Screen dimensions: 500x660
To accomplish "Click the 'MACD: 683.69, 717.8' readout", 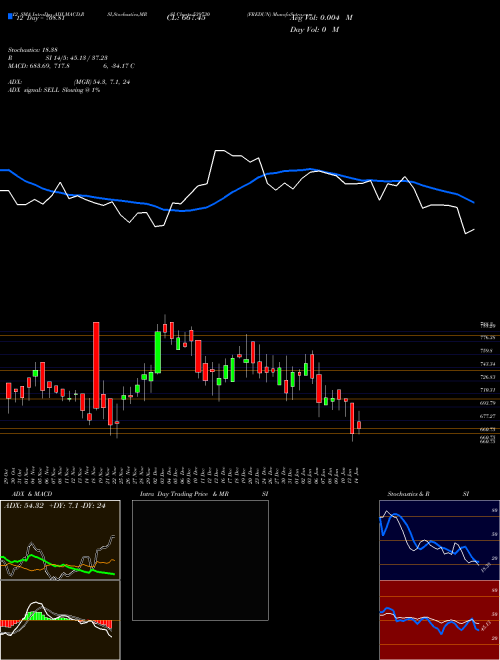I will [39, 66].
